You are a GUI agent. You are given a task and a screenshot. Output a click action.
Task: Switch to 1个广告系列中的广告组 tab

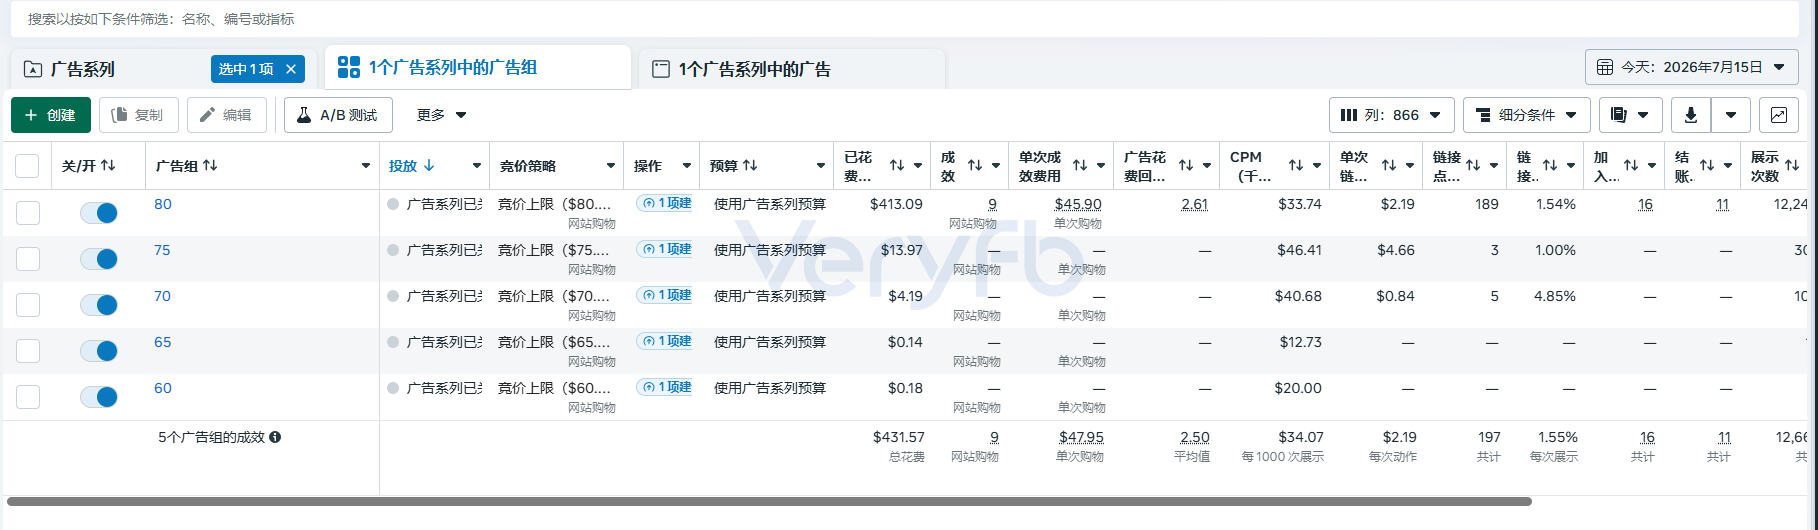(x=478, y=67)
